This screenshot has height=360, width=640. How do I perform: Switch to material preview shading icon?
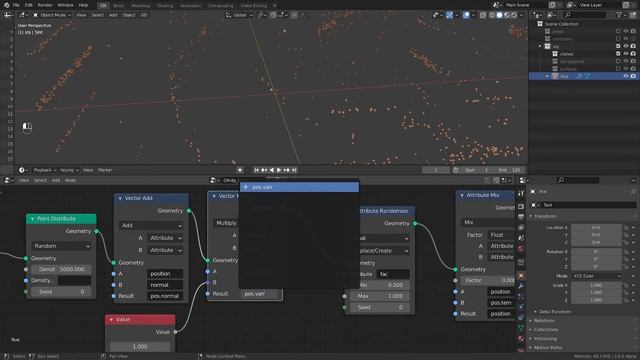(507, 15)
